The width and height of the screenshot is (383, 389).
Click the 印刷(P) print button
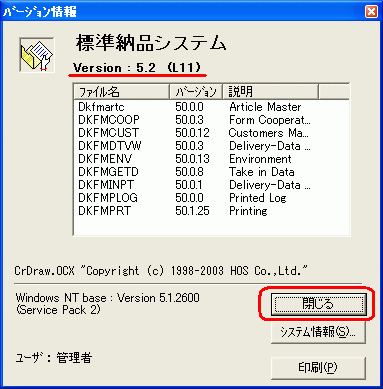pyautogui.click(x=318, y=368)
